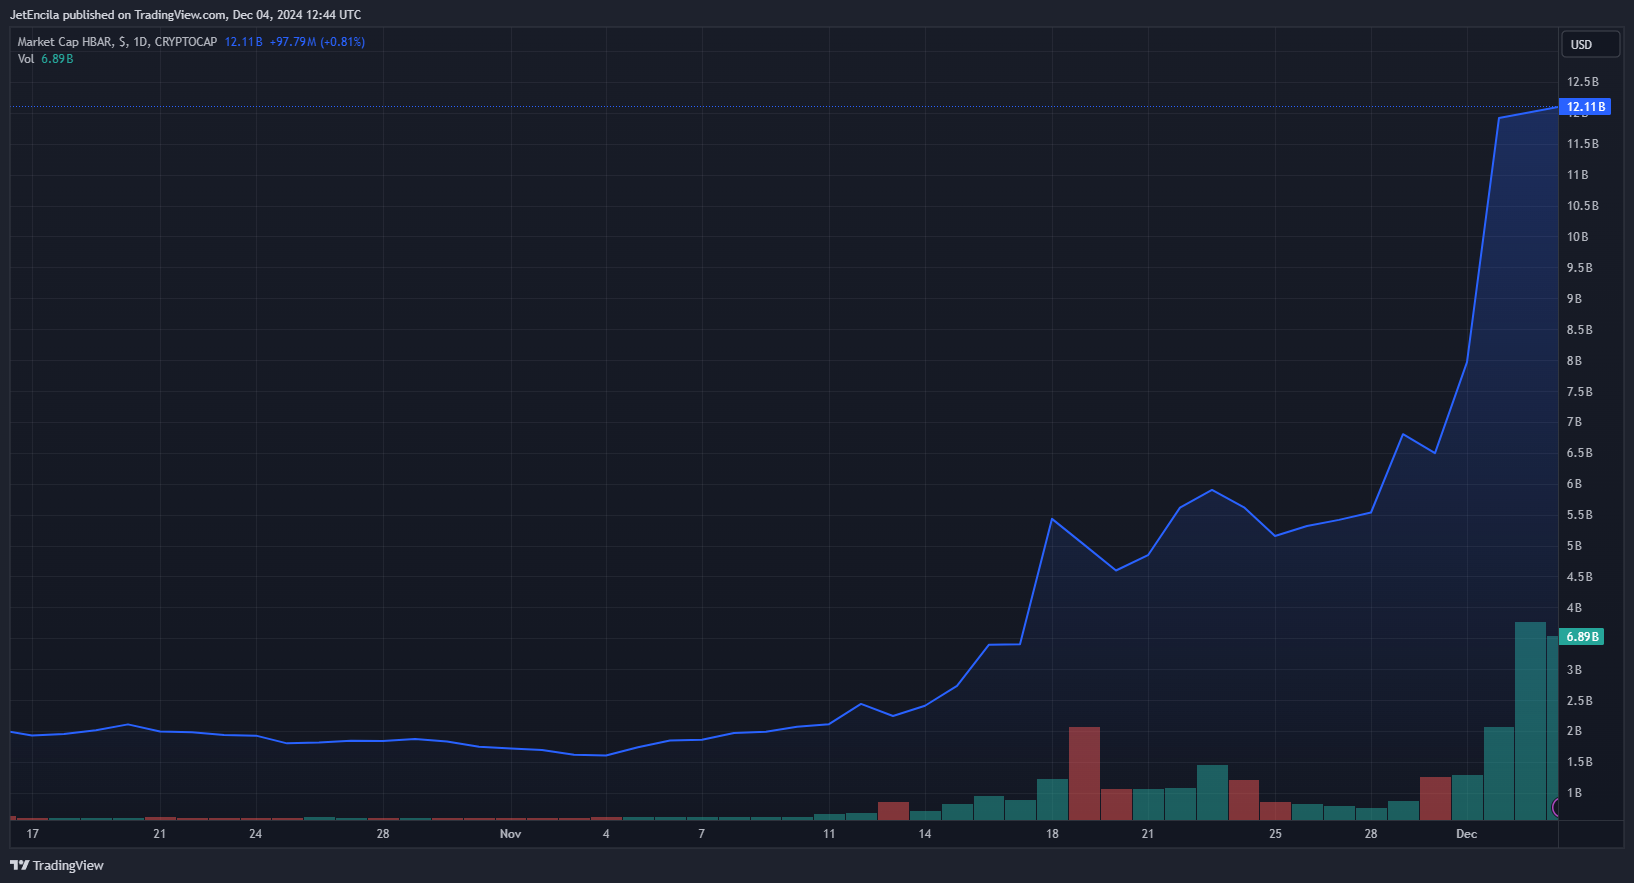1634x883 pixels.
Task: Click the 1B label on price scale
Action: [1574, 793]
